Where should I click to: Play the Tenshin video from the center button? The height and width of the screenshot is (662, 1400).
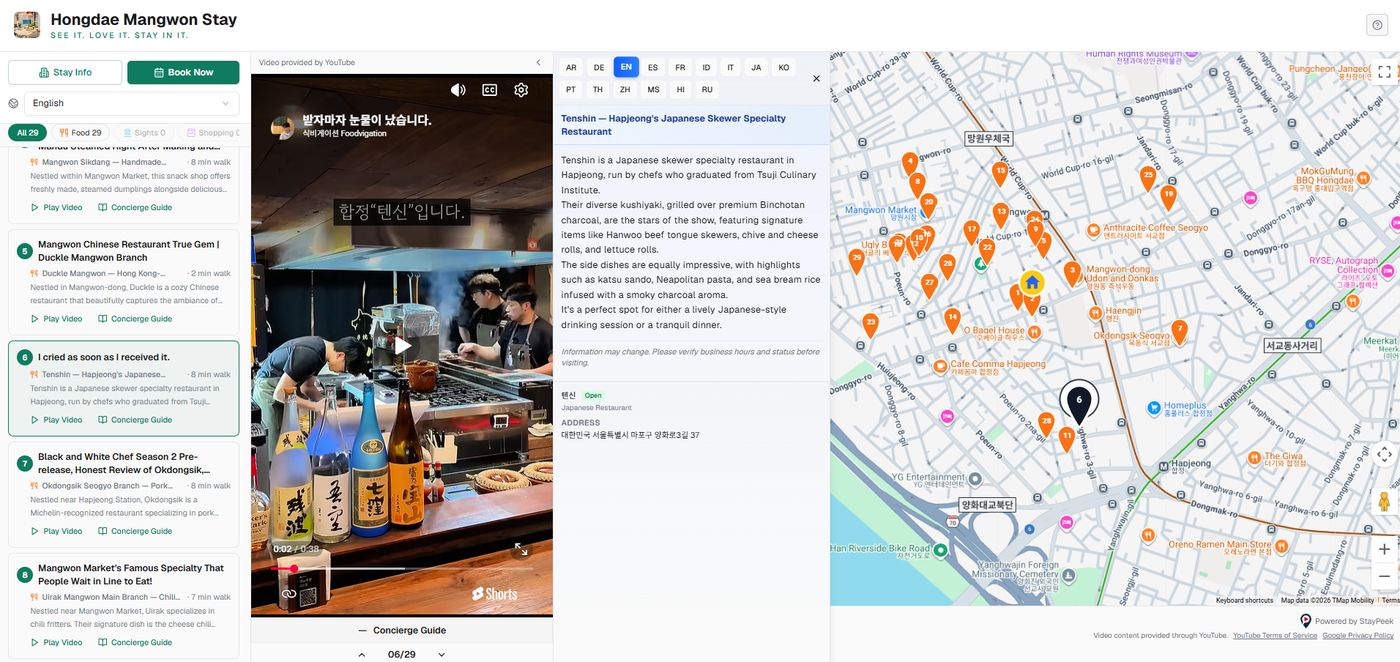(x=402, y=346)
